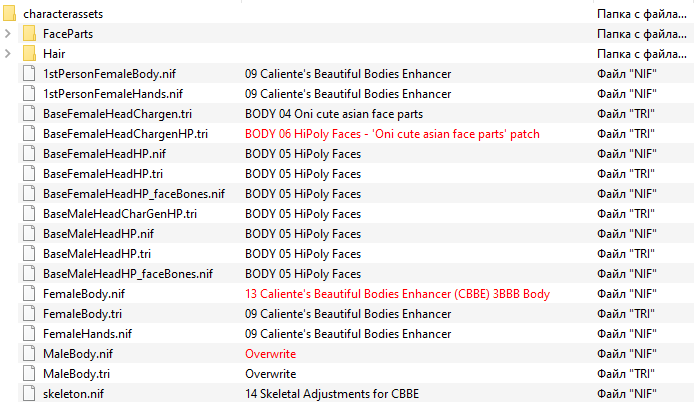Click the characterassets folder icon
This screenshot has height=402, width=694.
tap(10, 13)
